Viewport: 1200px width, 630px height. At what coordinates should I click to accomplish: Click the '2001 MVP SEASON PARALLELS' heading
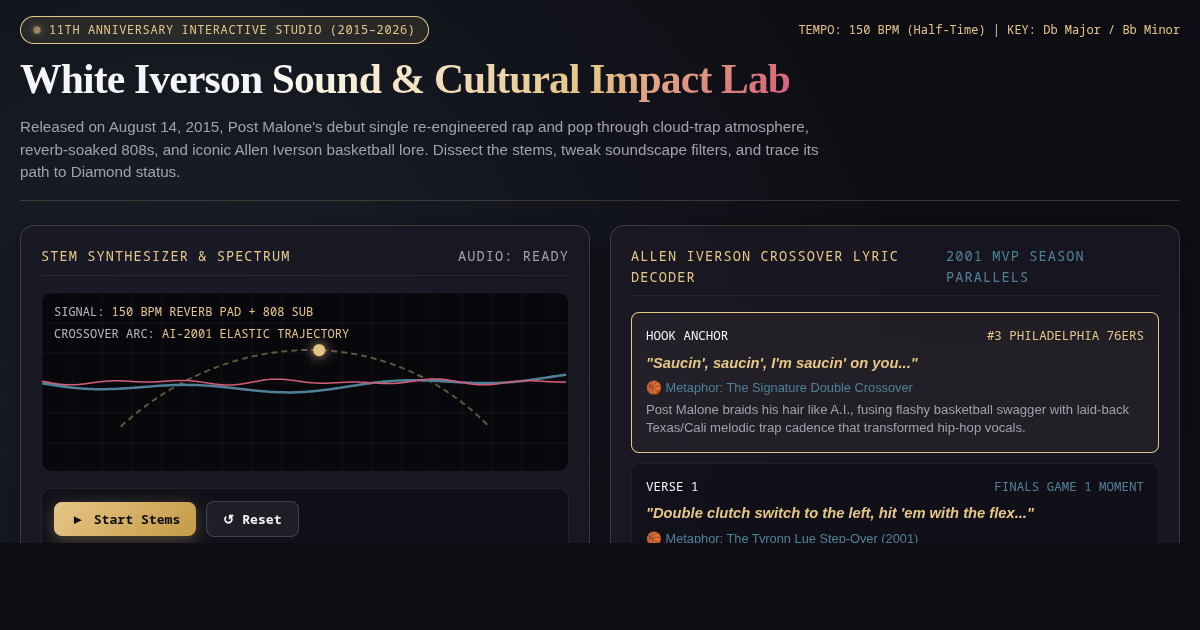coord(1015,267)
